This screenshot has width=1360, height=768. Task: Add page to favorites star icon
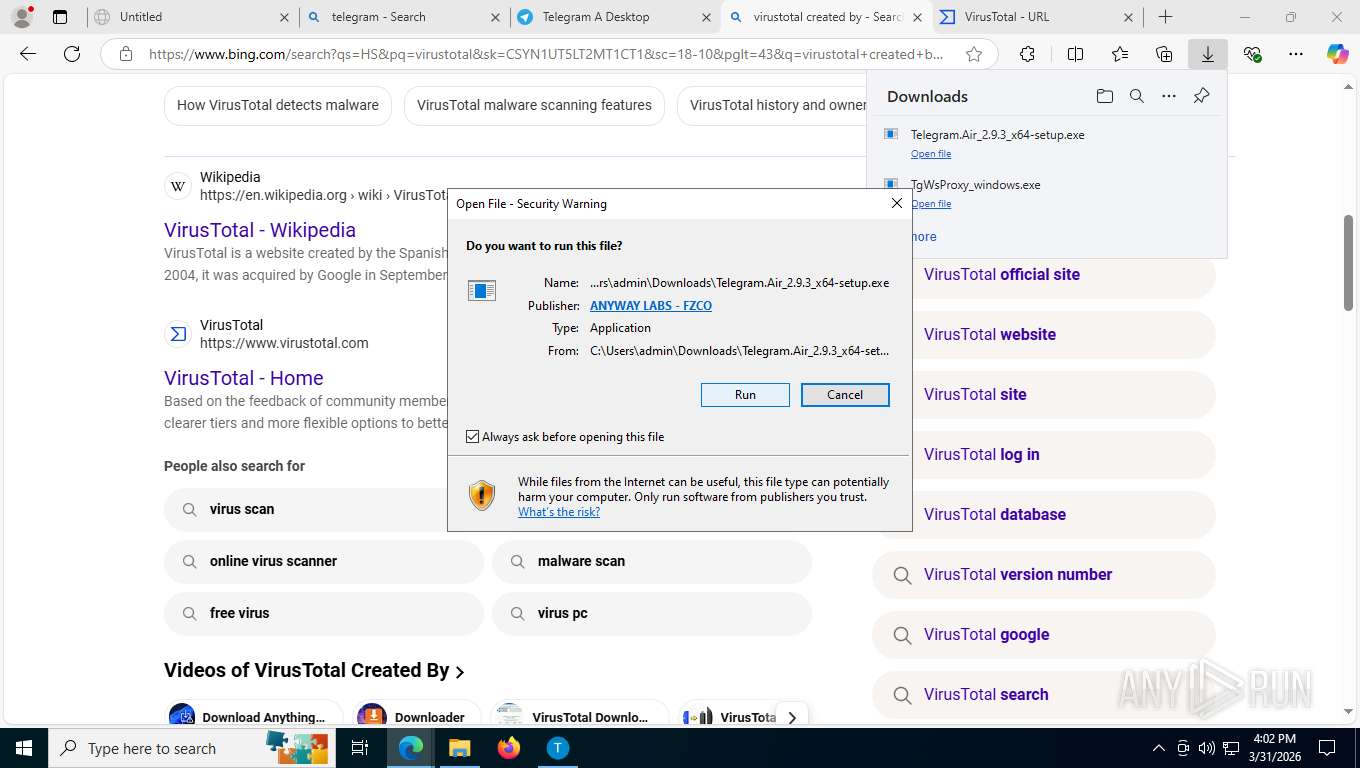coord(974,54)
